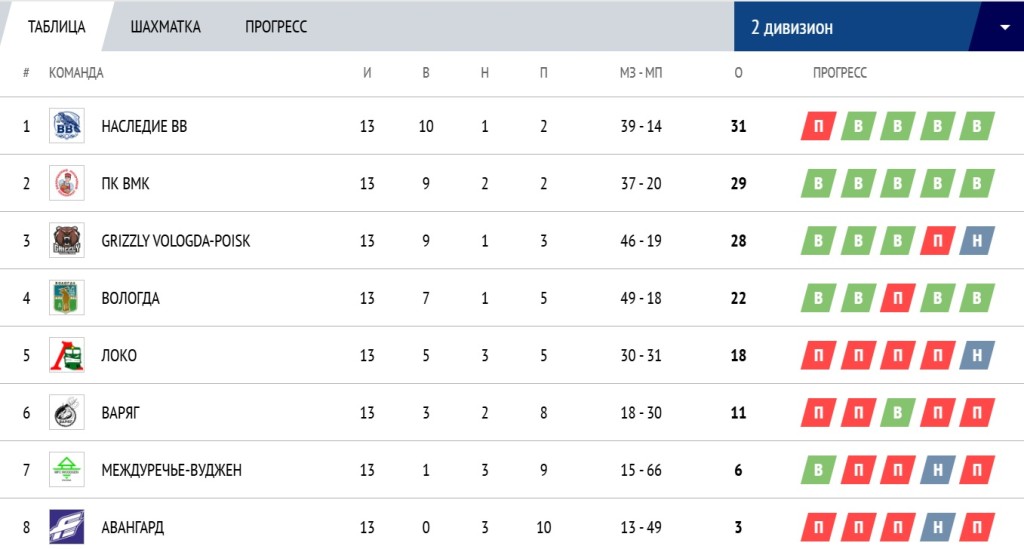Screen dimensions: 1024x549
Task: Open the Наследие ВВ team name link
Action: pos(144,126)
